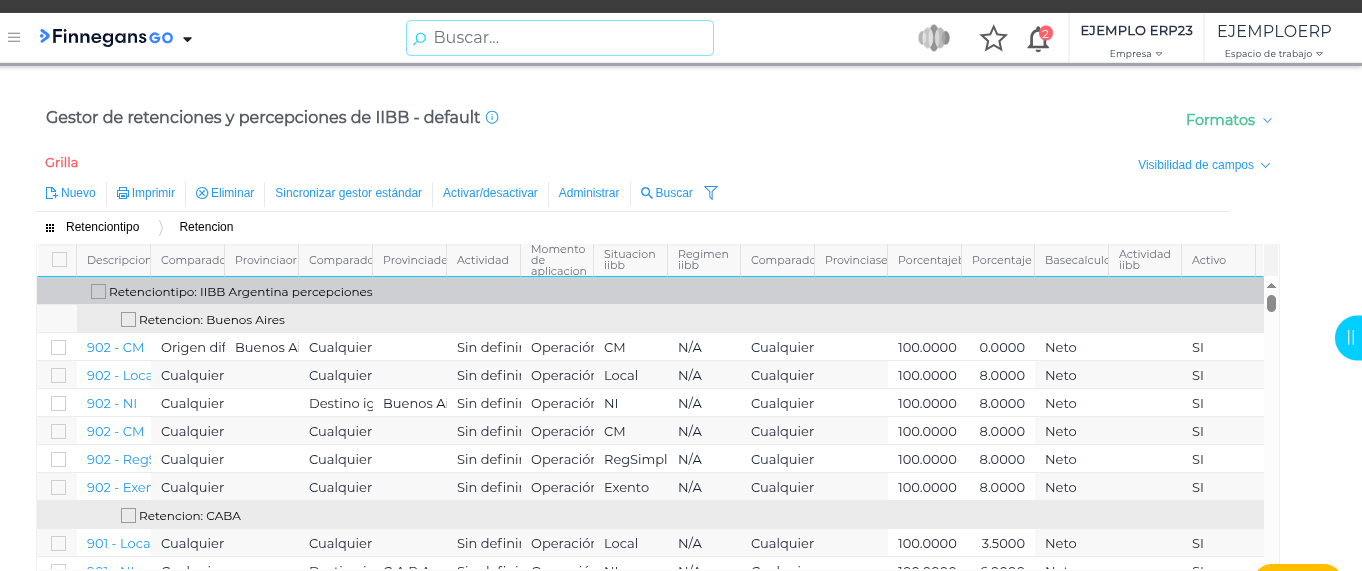Click Sincronizar gestor estándar in toolbar
The image size is (1362, 571).
(x=348, y=193)
